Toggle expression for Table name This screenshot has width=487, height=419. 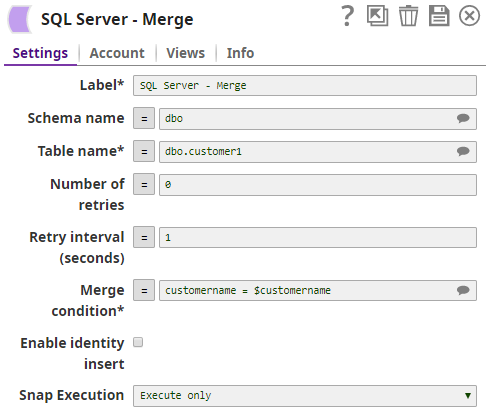144,151
